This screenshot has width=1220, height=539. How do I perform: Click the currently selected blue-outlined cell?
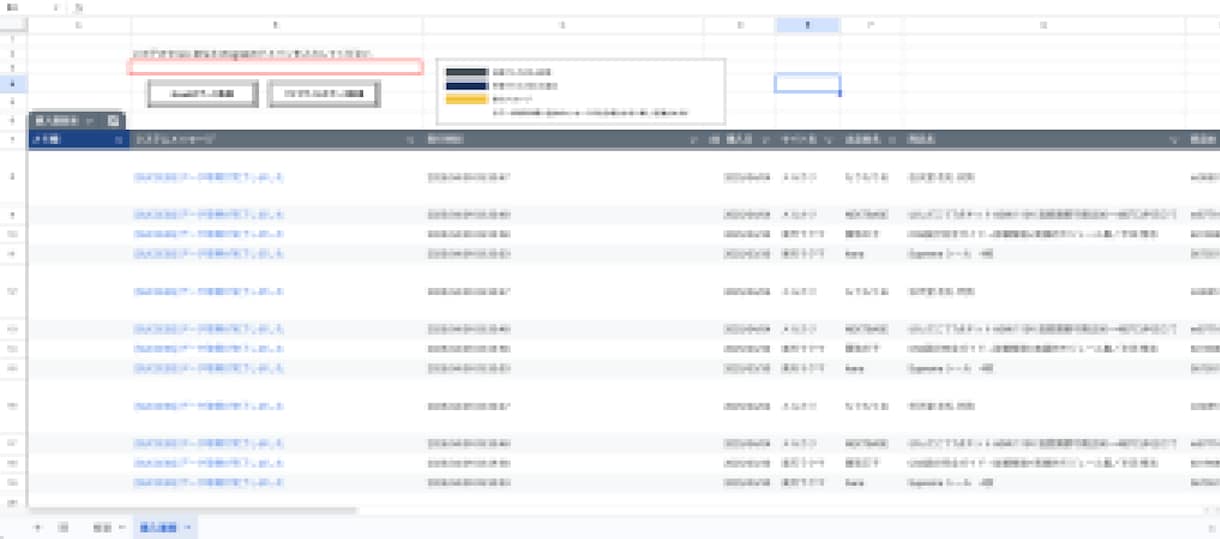[807, 84]
